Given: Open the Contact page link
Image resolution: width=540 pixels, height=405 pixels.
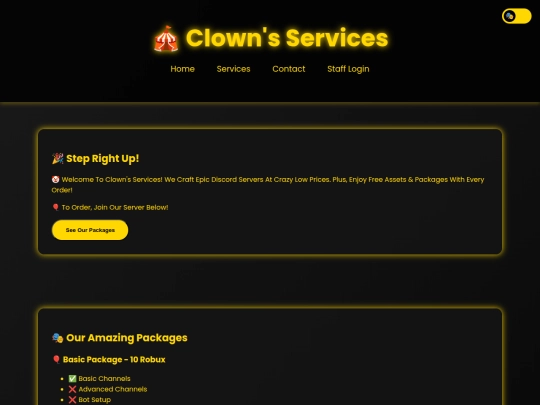Looking at the screenshot, I should tap(289, 69).
